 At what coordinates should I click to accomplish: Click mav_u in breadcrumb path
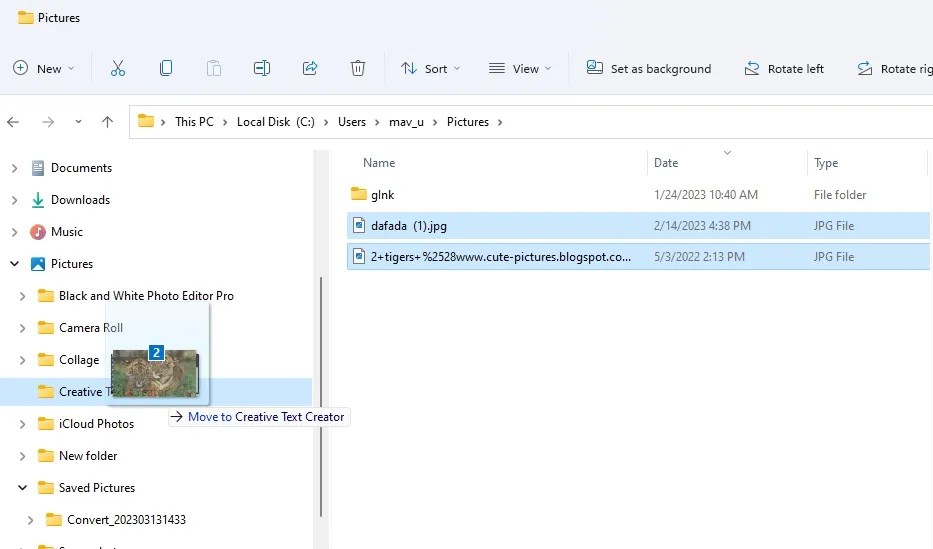click(406, 121)
